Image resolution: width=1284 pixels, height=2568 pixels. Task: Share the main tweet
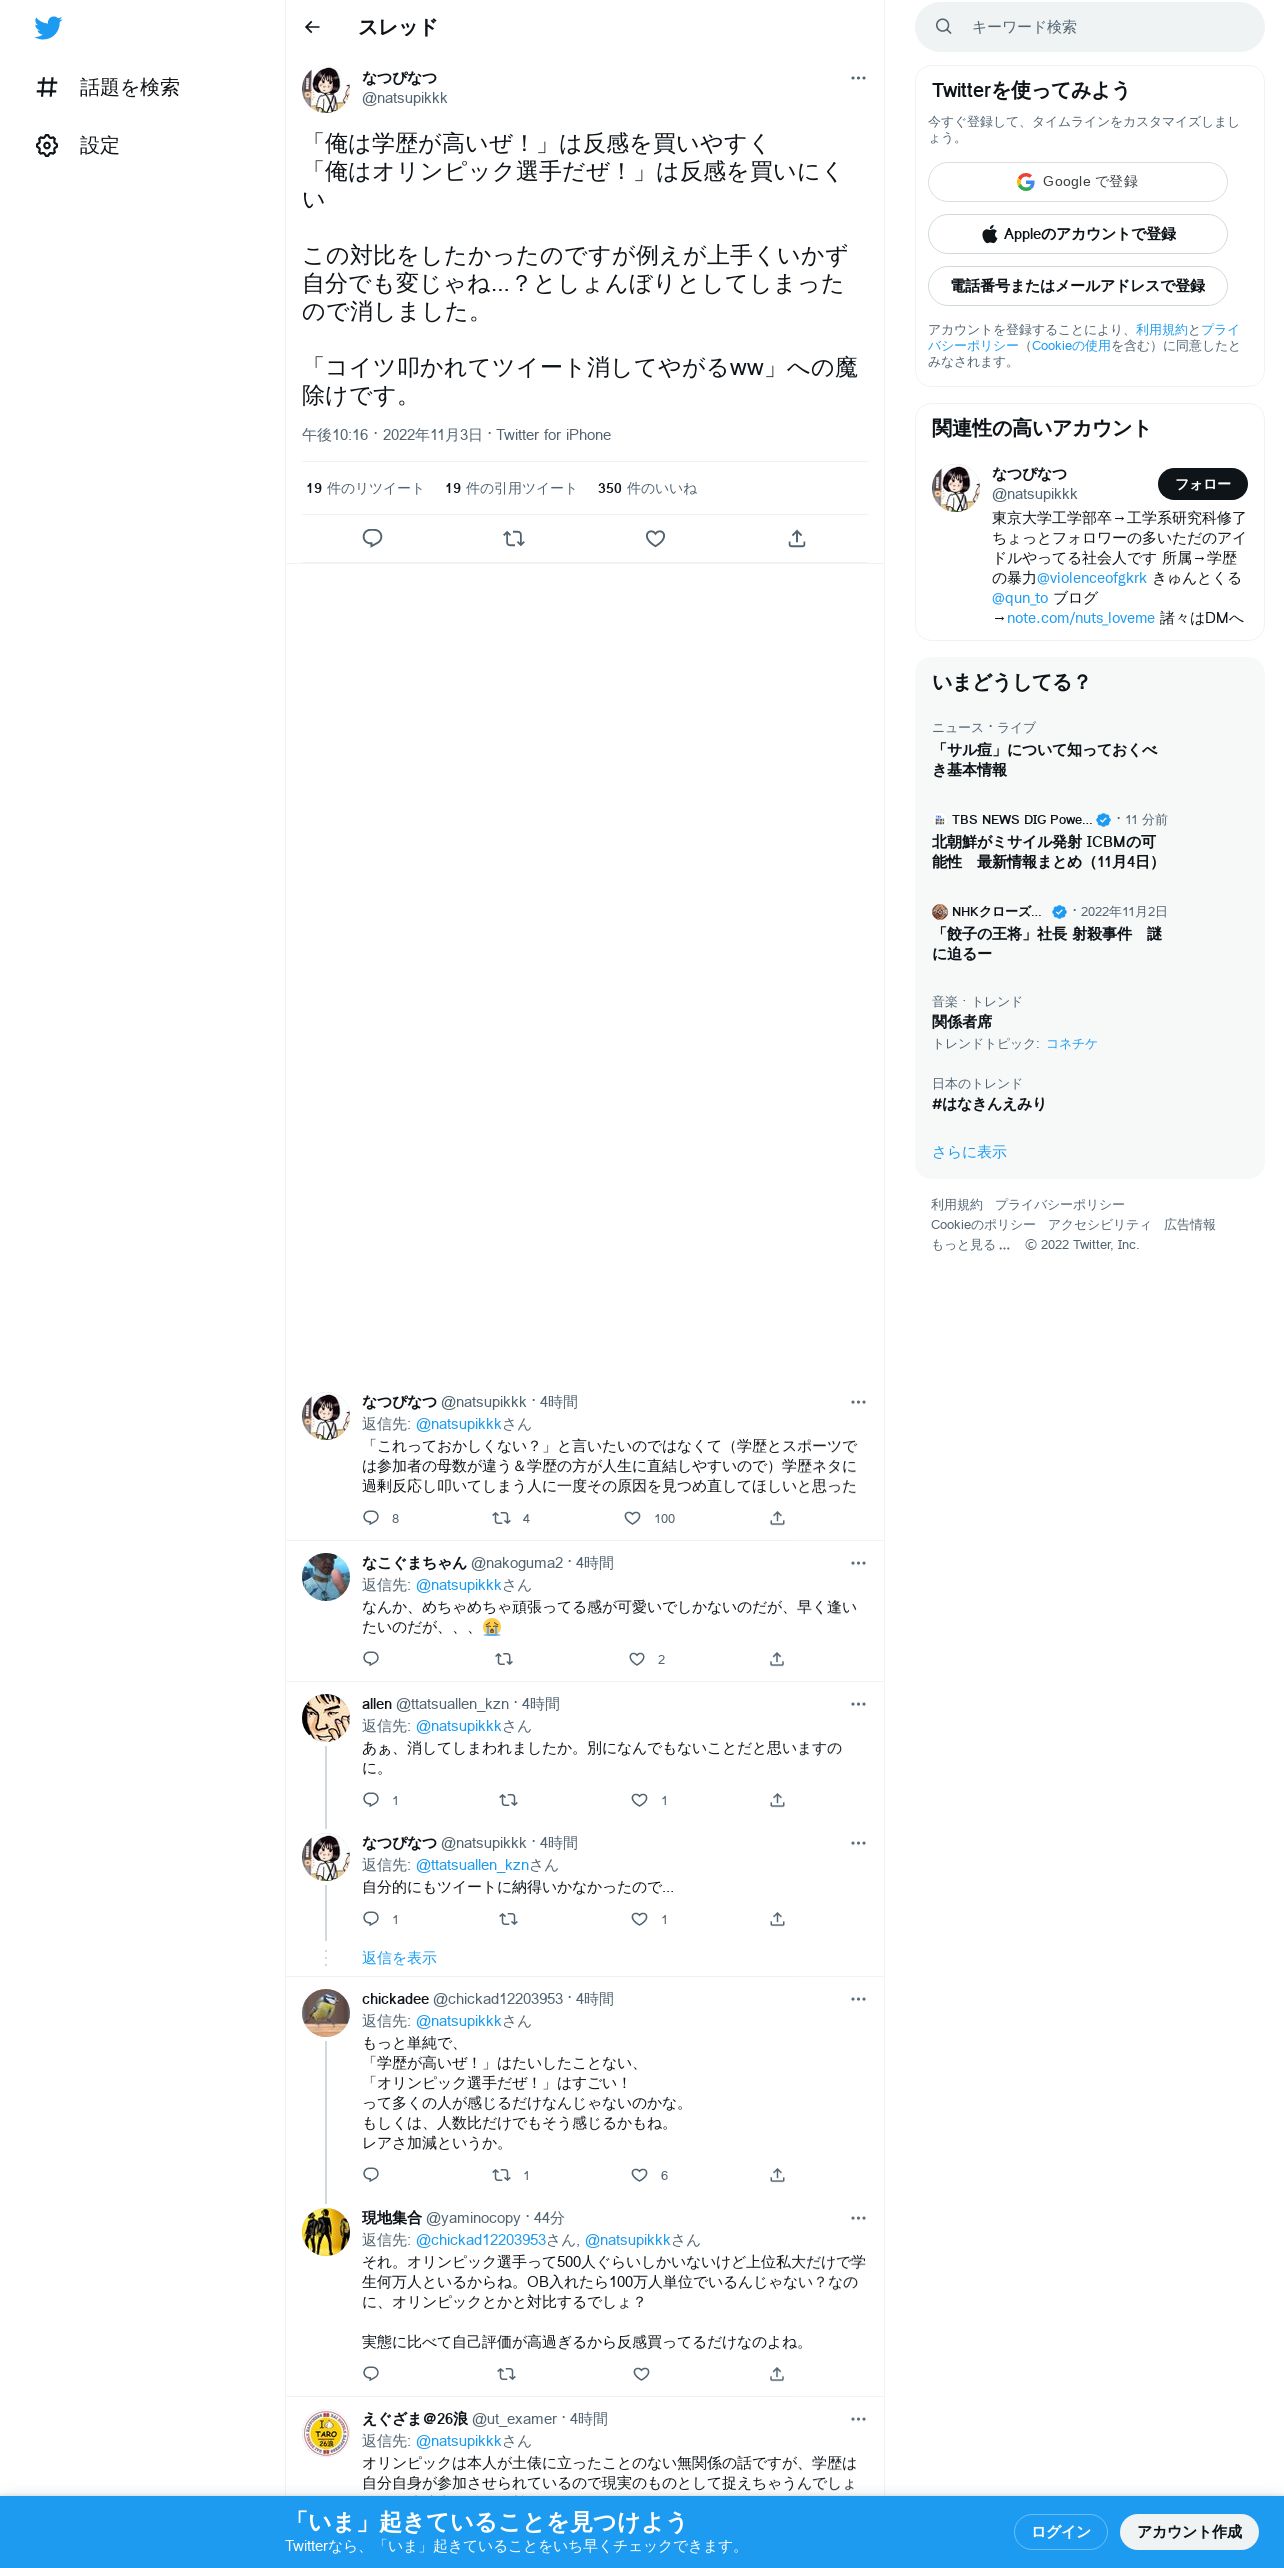797,538
